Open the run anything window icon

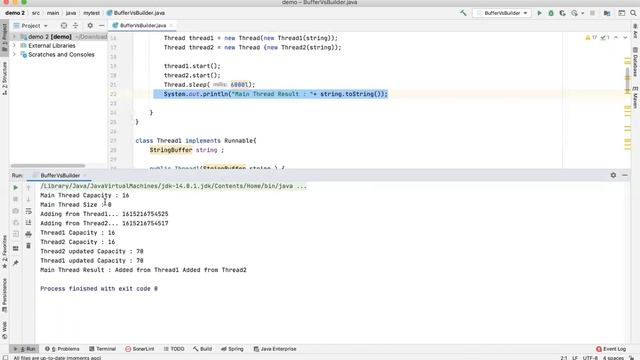[x=621, y=13]
